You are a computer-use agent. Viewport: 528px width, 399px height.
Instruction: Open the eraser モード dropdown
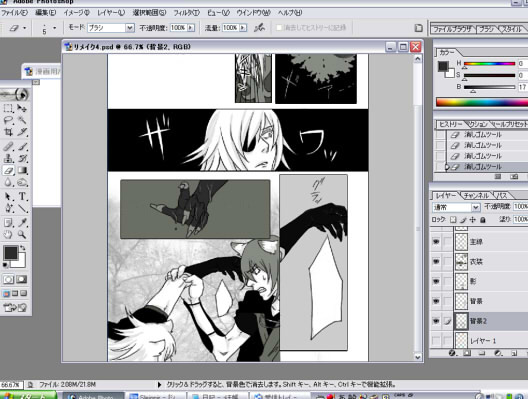coord(111,28)
